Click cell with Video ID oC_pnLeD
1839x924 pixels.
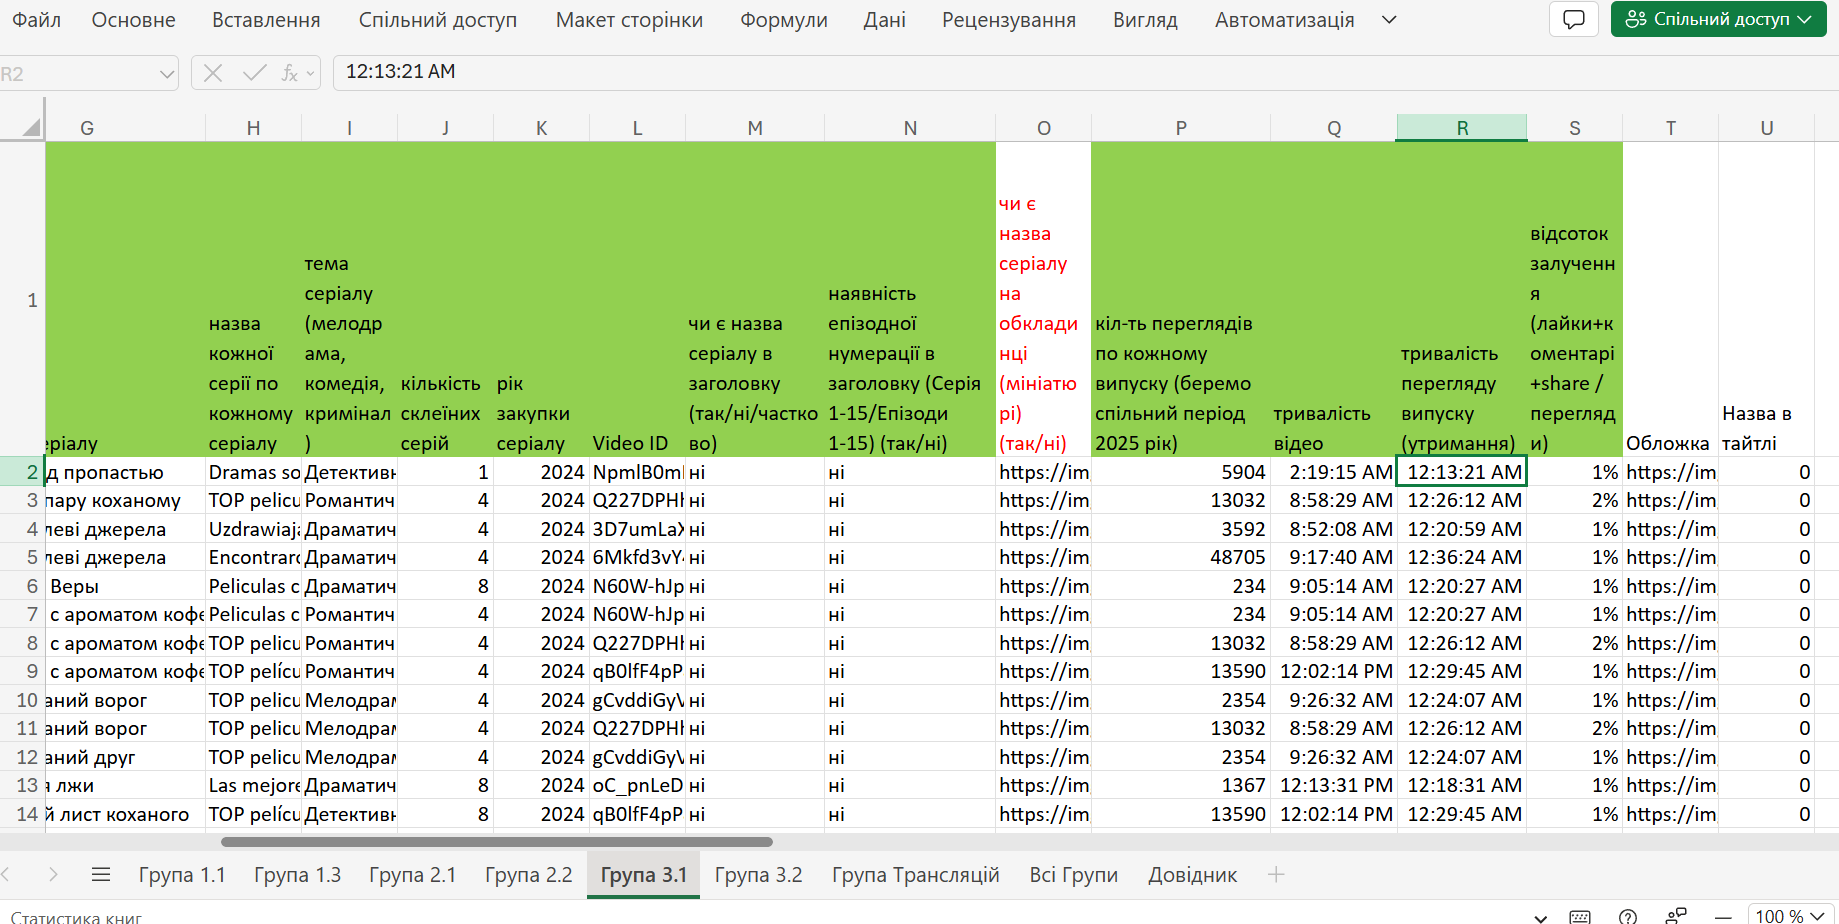click(x=637, y=786)
